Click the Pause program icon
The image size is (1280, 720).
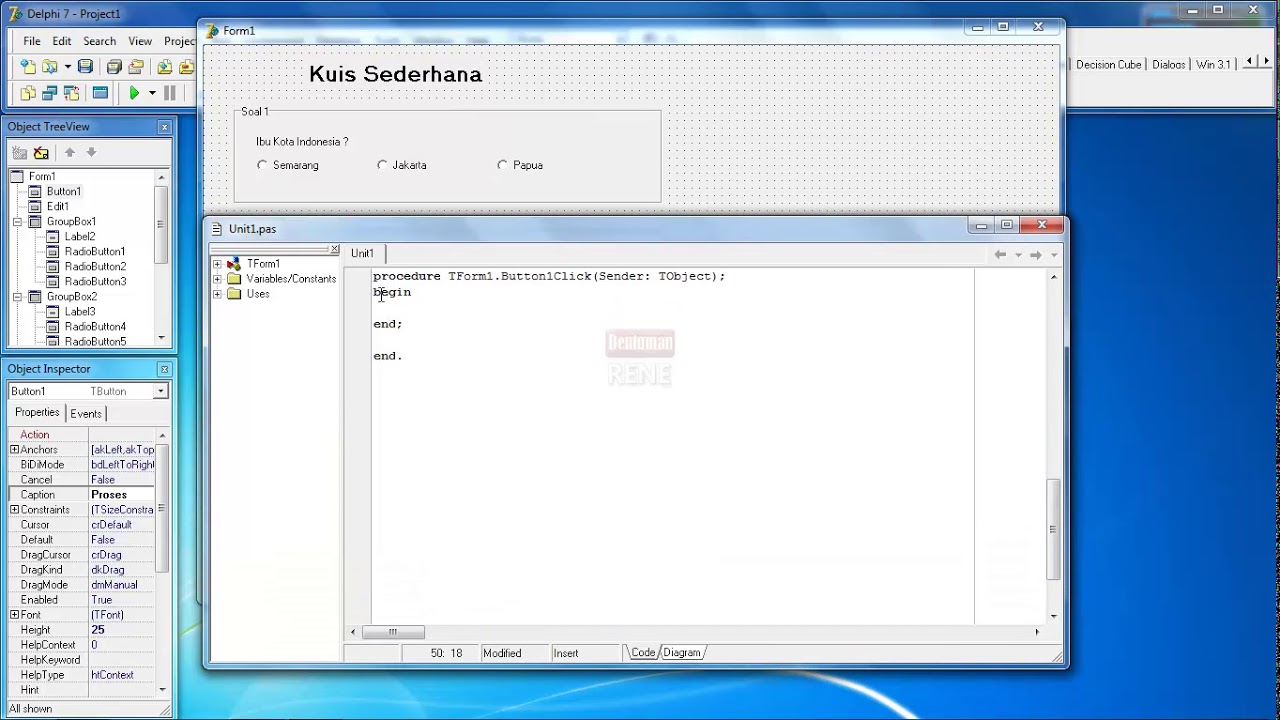coord(170,93)
